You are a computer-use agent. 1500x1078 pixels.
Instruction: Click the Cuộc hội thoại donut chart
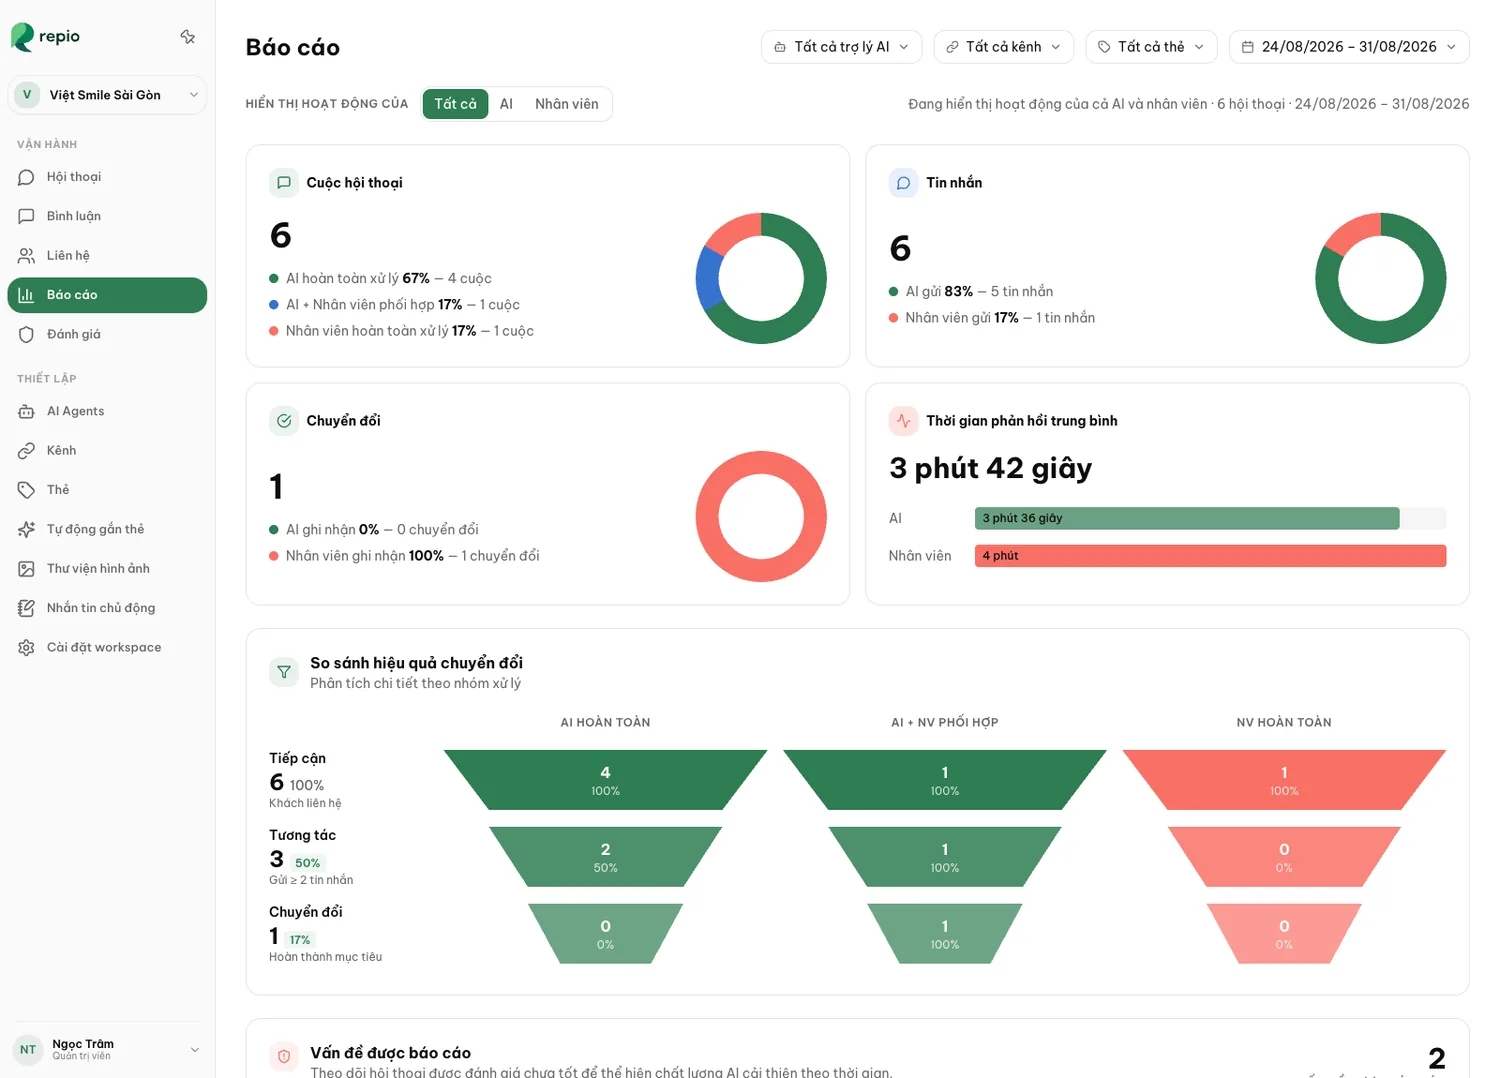tap(761, 278)
